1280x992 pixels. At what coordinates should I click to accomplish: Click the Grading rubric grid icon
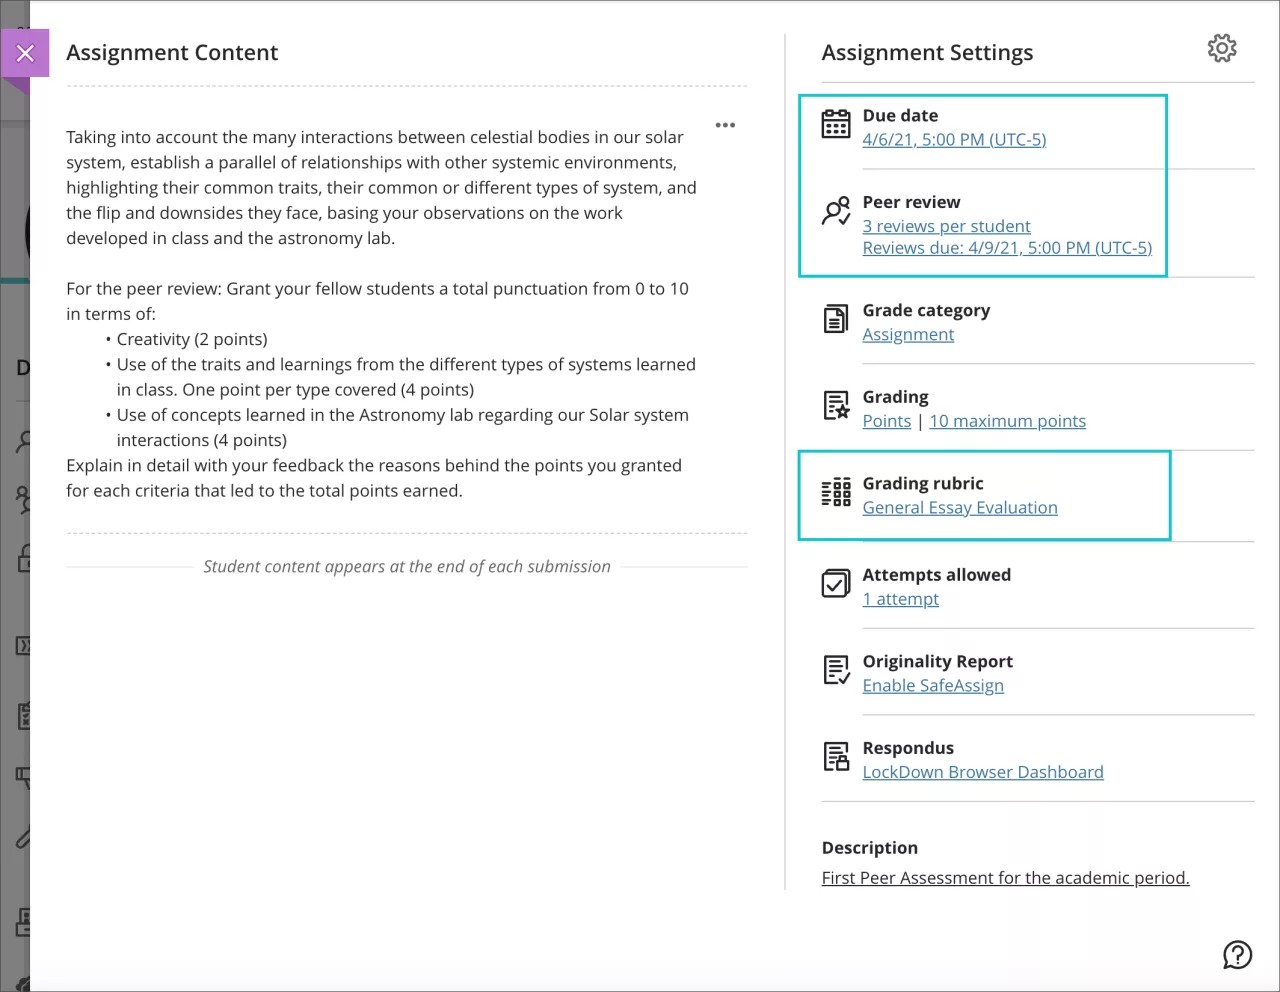point(835,491)
